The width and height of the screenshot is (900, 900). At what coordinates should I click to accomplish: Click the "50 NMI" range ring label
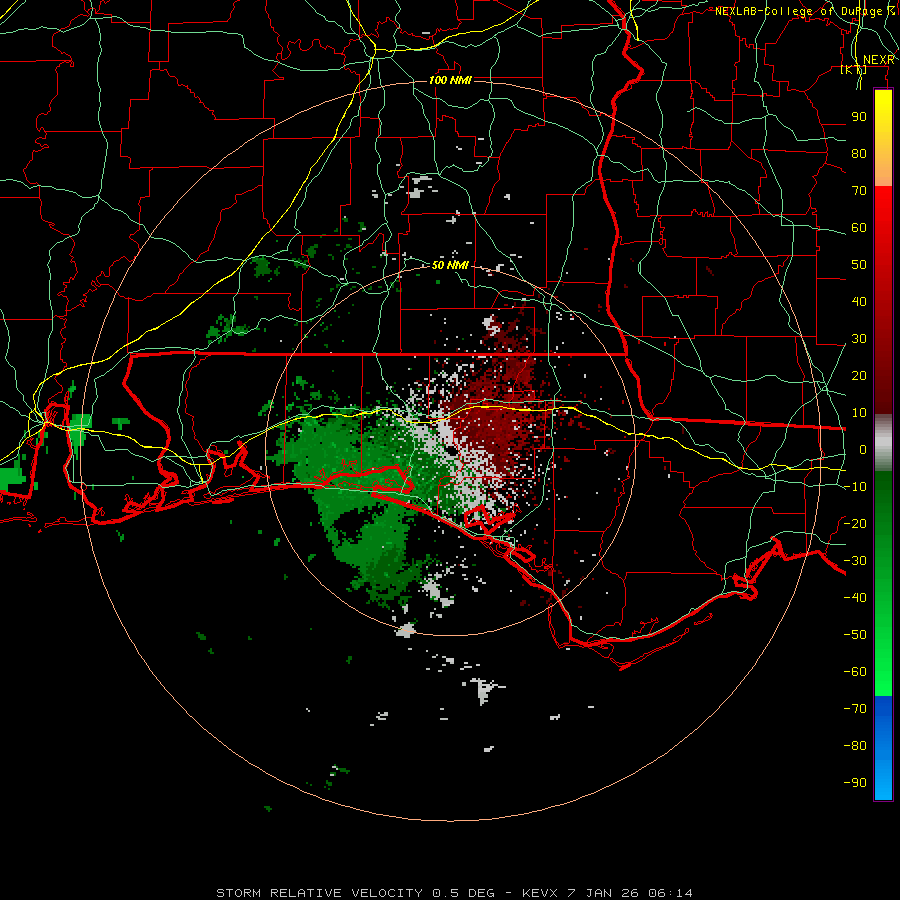coord(450,265)
